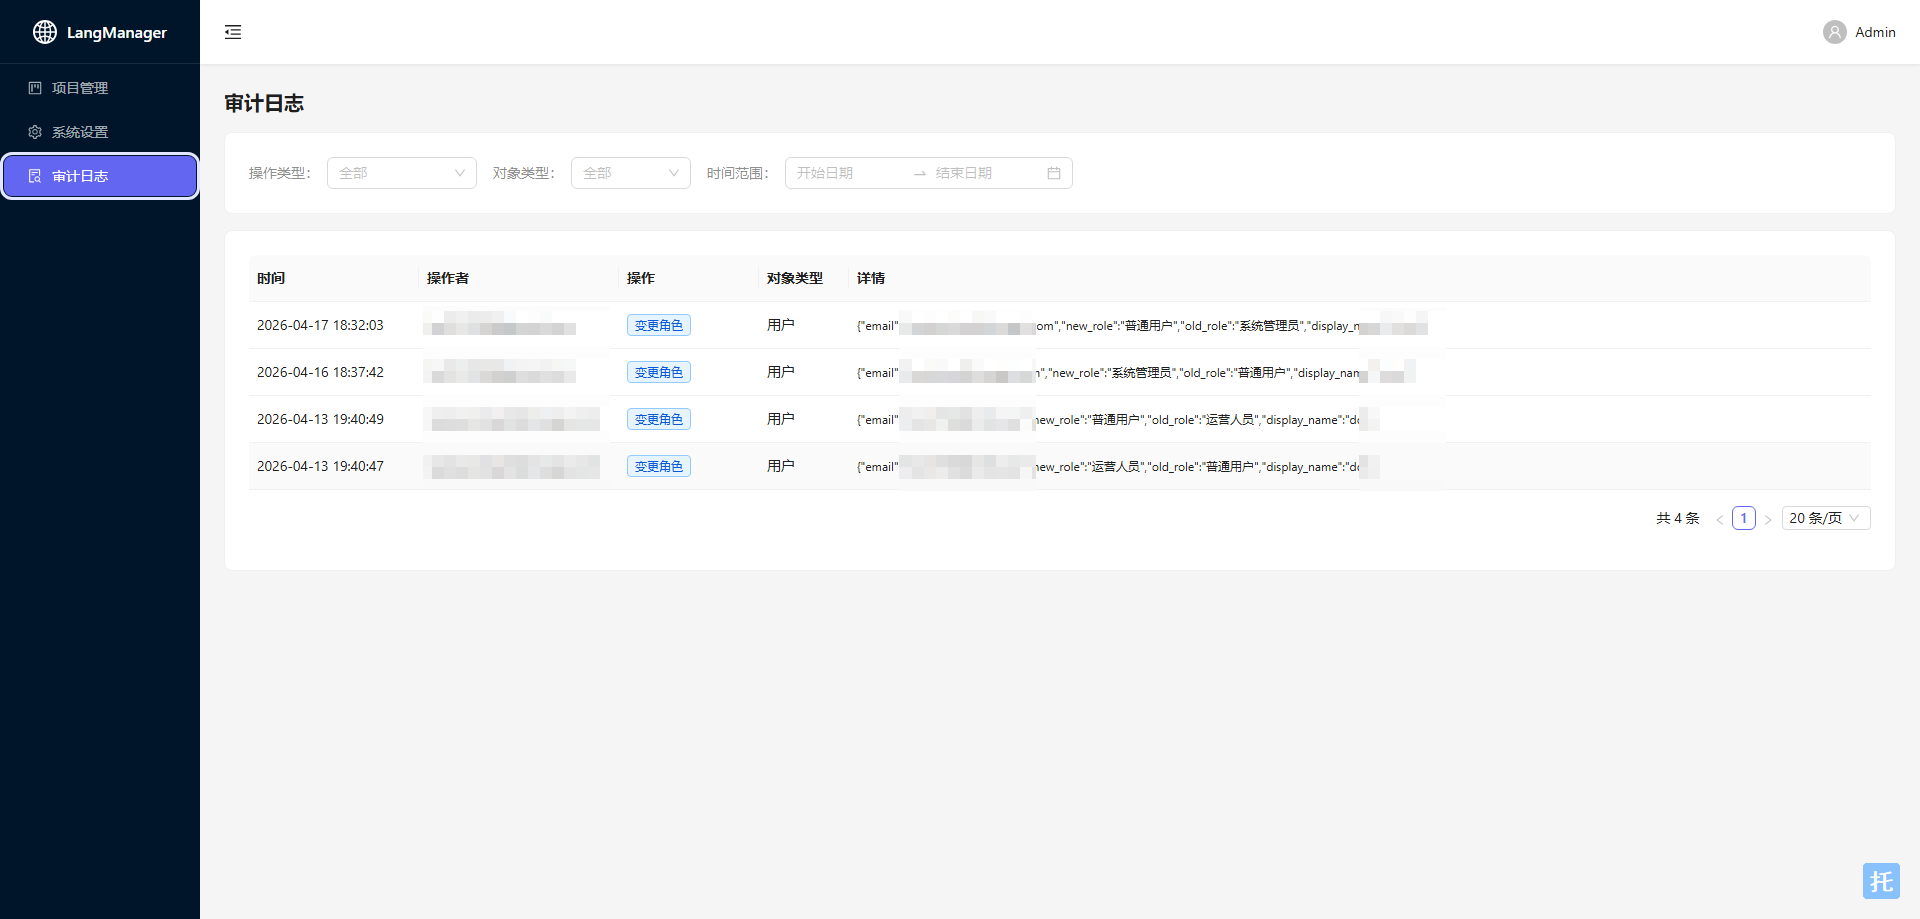Click the audit log sidebar icon
This screenshot has width=1920, height=919.
click(35, 176)
